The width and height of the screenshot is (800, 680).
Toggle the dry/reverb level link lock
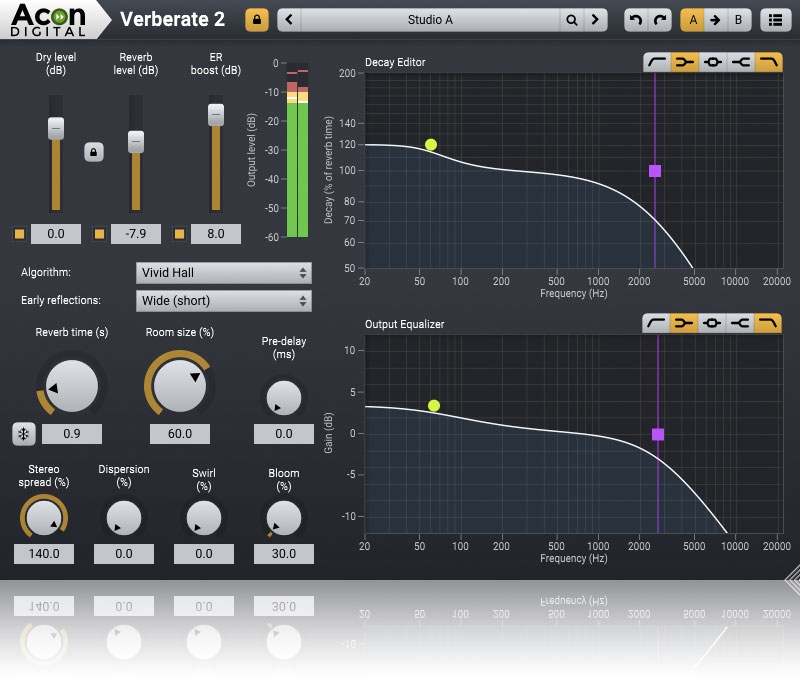click(93, 152)
